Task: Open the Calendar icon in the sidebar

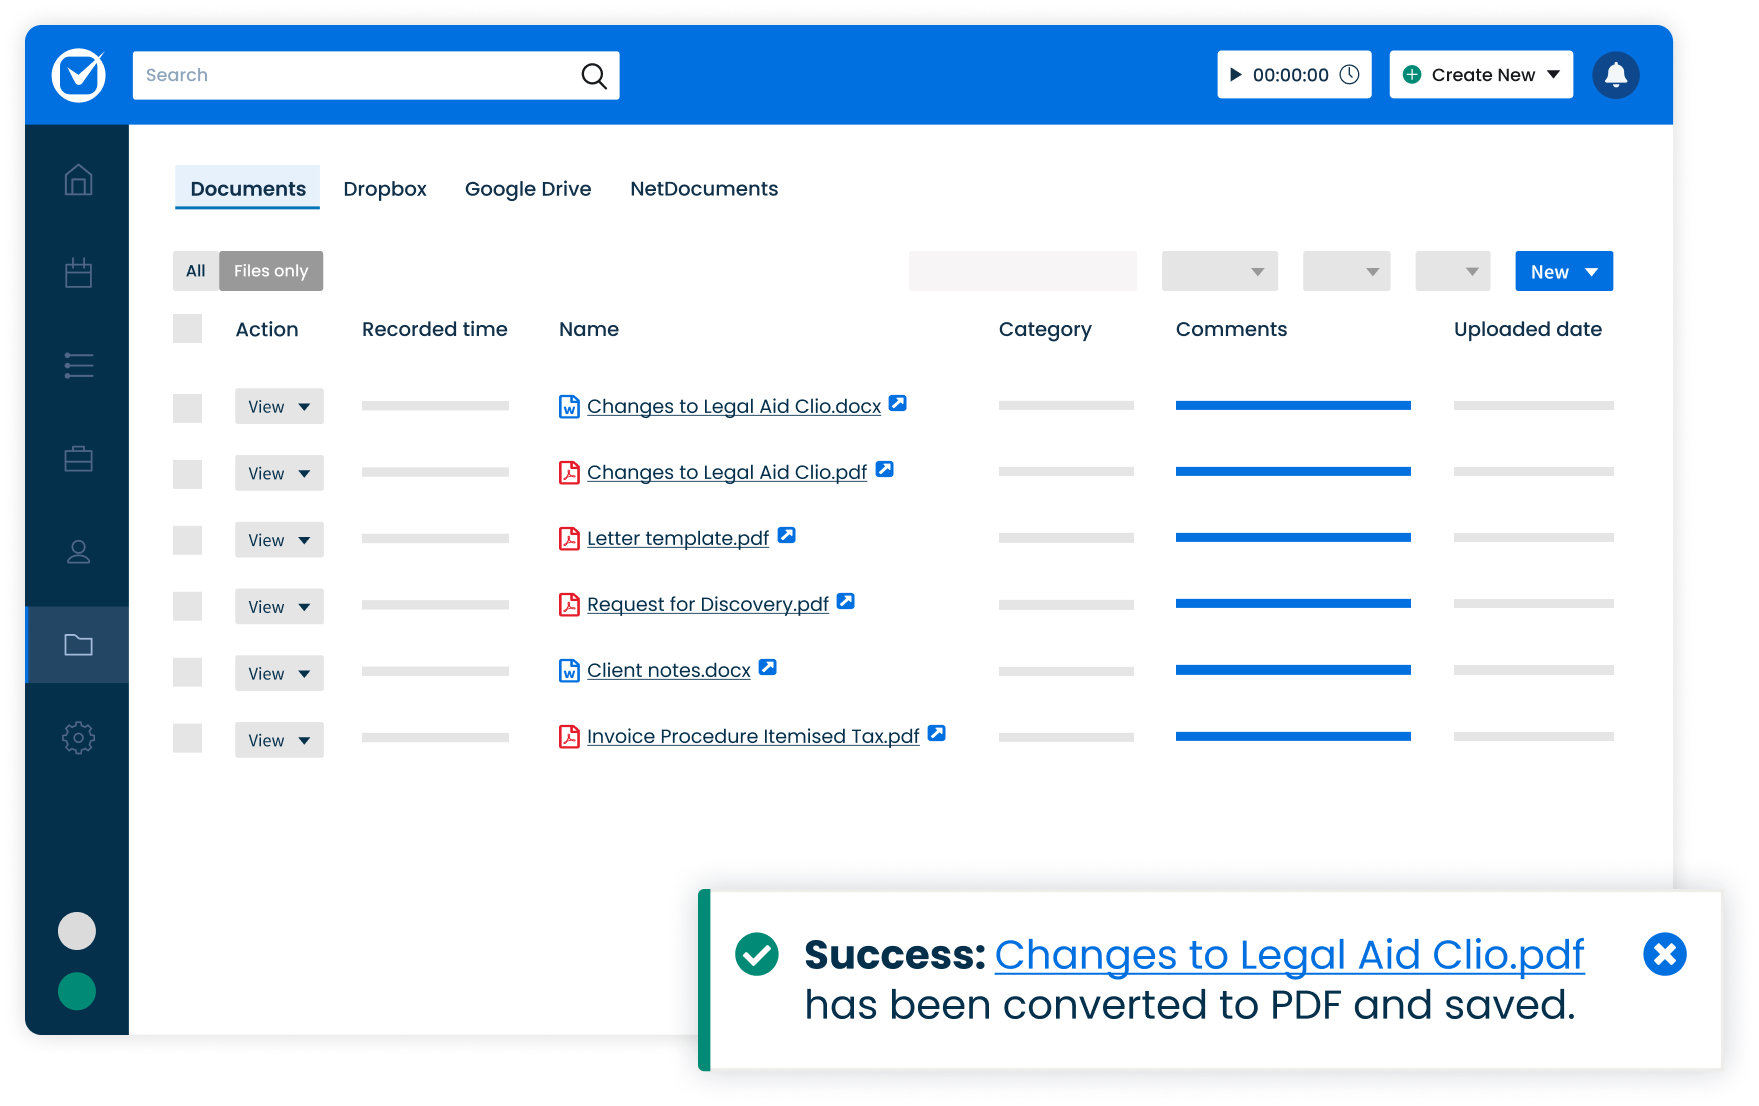Action: click(77, 272)
